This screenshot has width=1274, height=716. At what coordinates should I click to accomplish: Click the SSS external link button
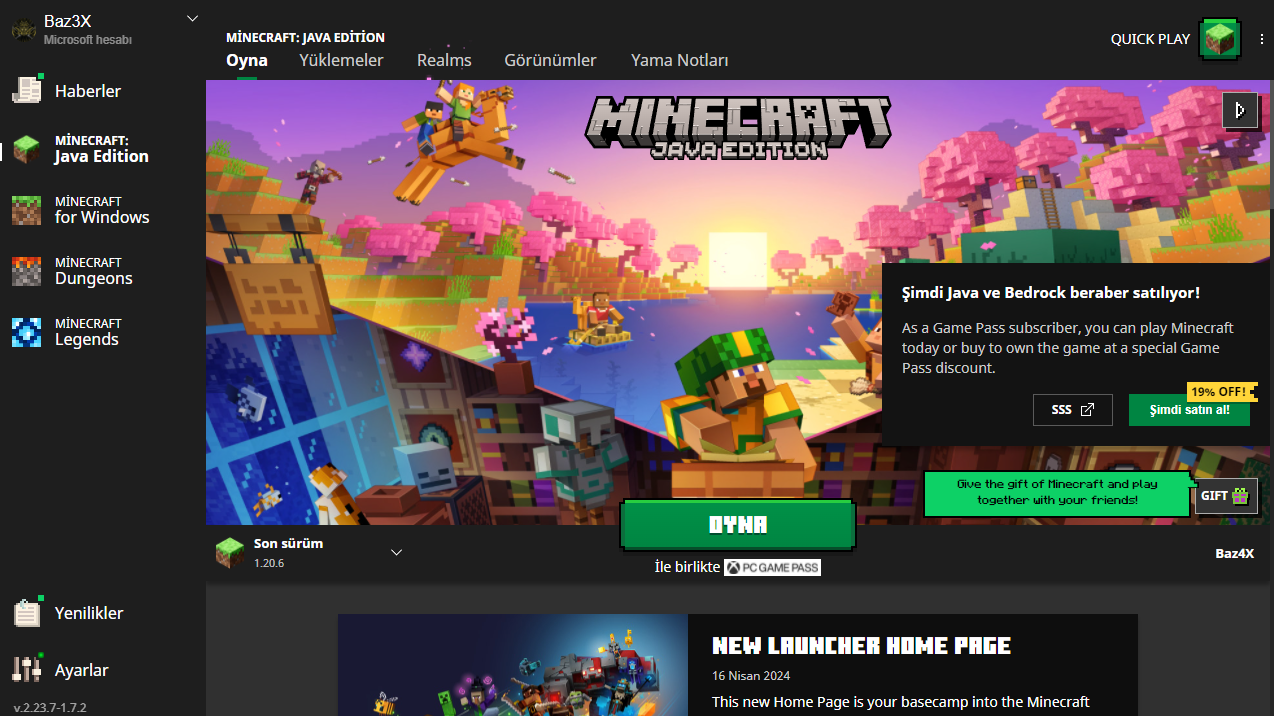[x=1073, y=410]
